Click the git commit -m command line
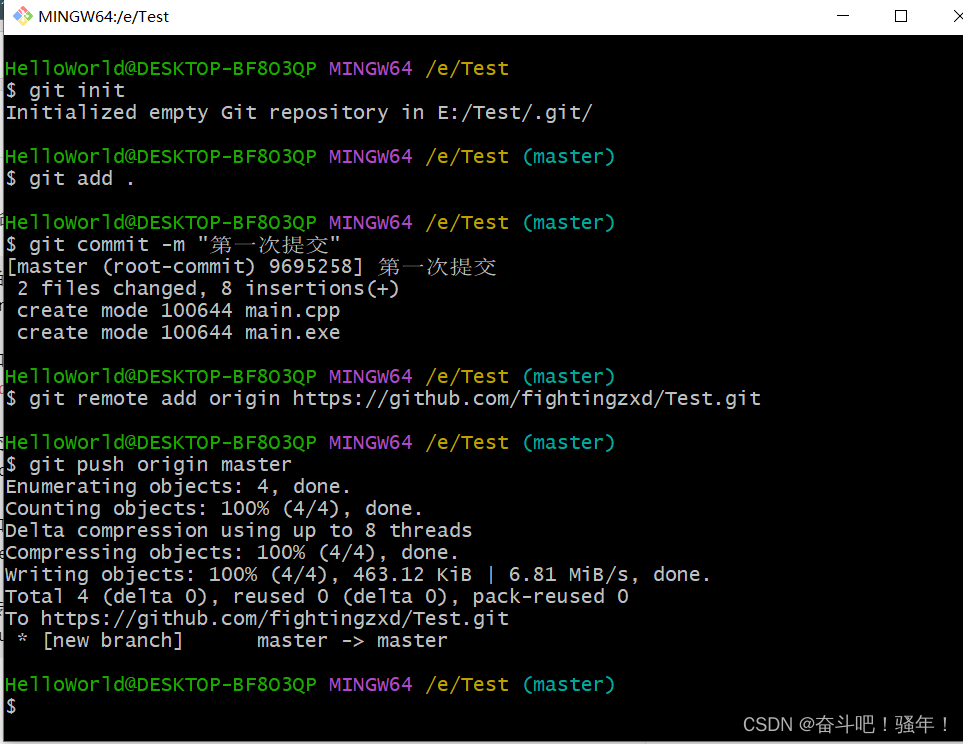The width and height of the screenshot is (963, 744). tap(173, 245)
